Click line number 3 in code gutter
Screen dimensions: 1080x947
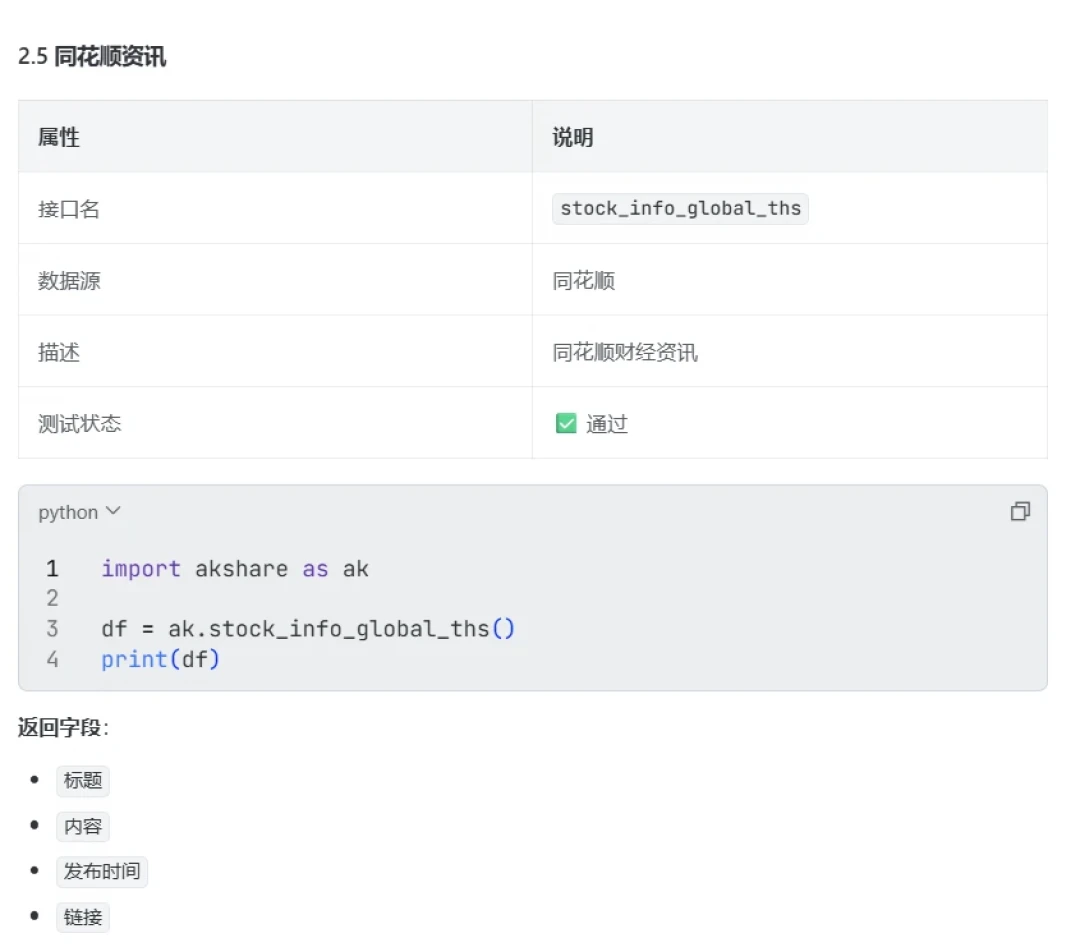coord(52,629)
